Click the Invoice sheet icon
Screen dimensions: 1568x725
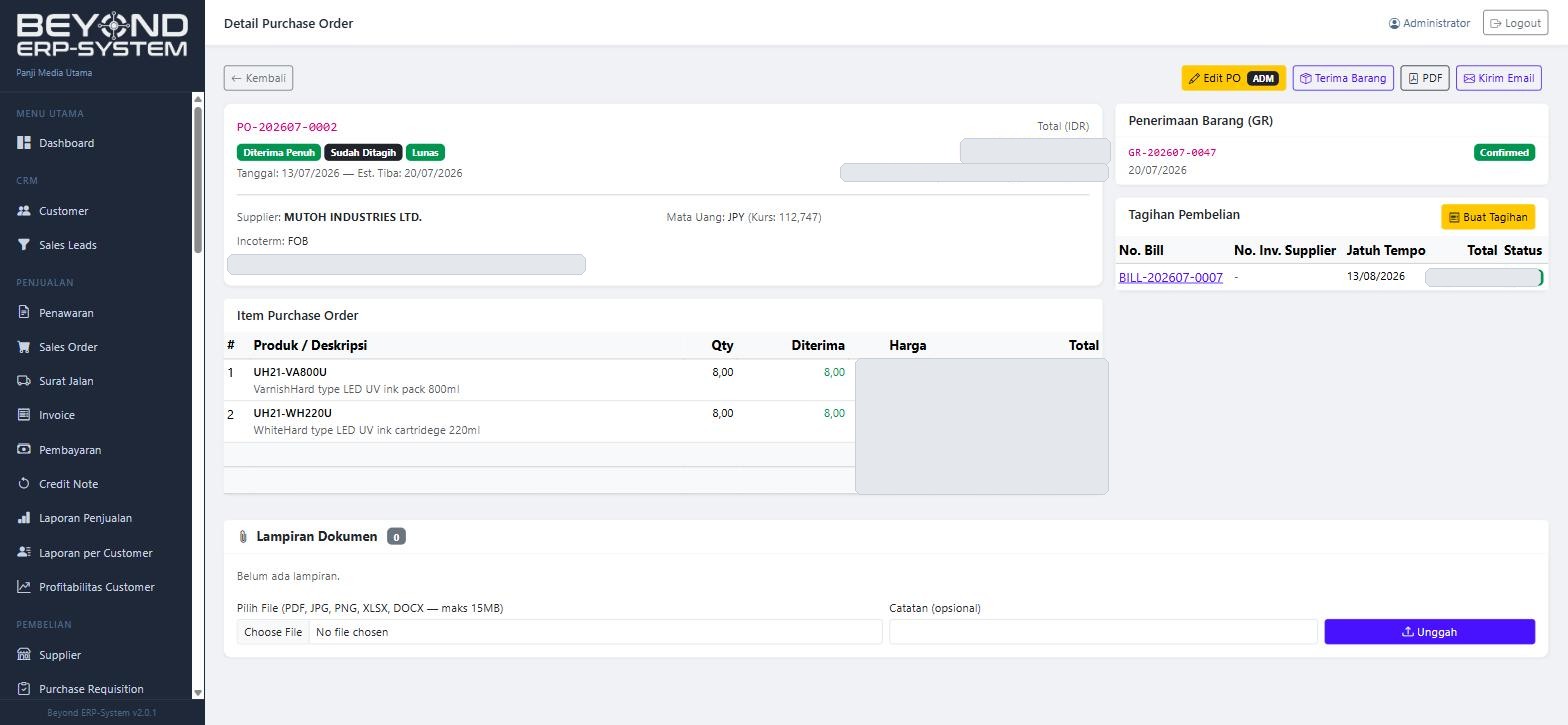tap(24, 415)
